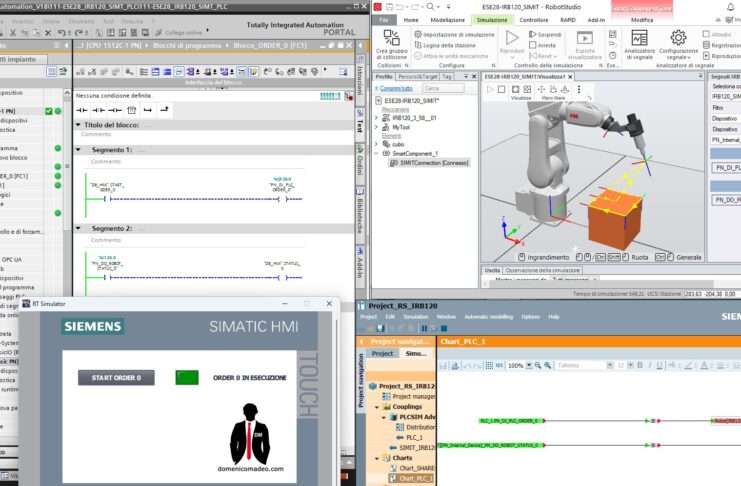Click Arresta to stop the simulation
The image size is (741, 486).
point(542,45)
